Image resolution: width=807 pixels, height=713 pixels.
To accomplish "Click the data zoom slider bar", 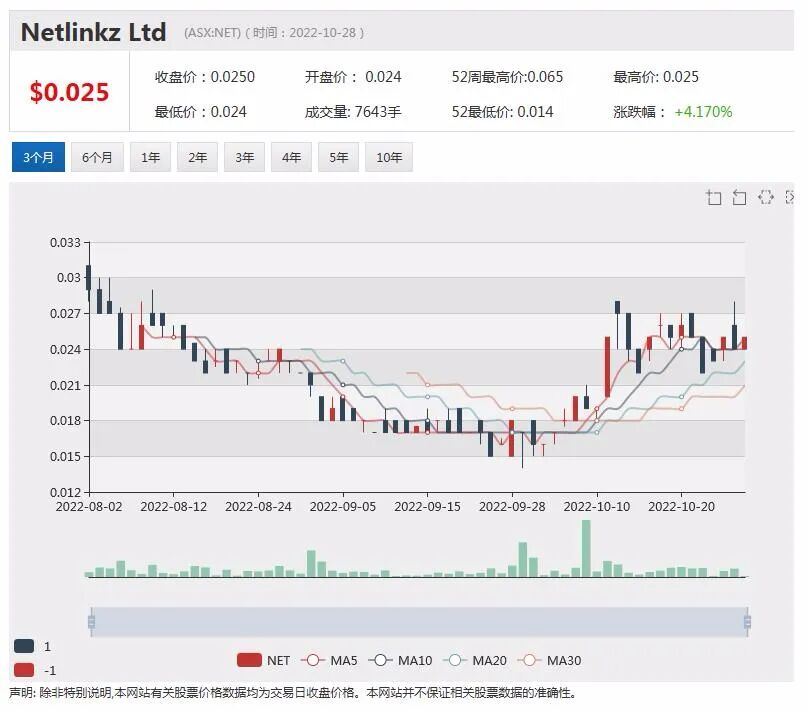I will pyautogui.click(x=419, y=622).
